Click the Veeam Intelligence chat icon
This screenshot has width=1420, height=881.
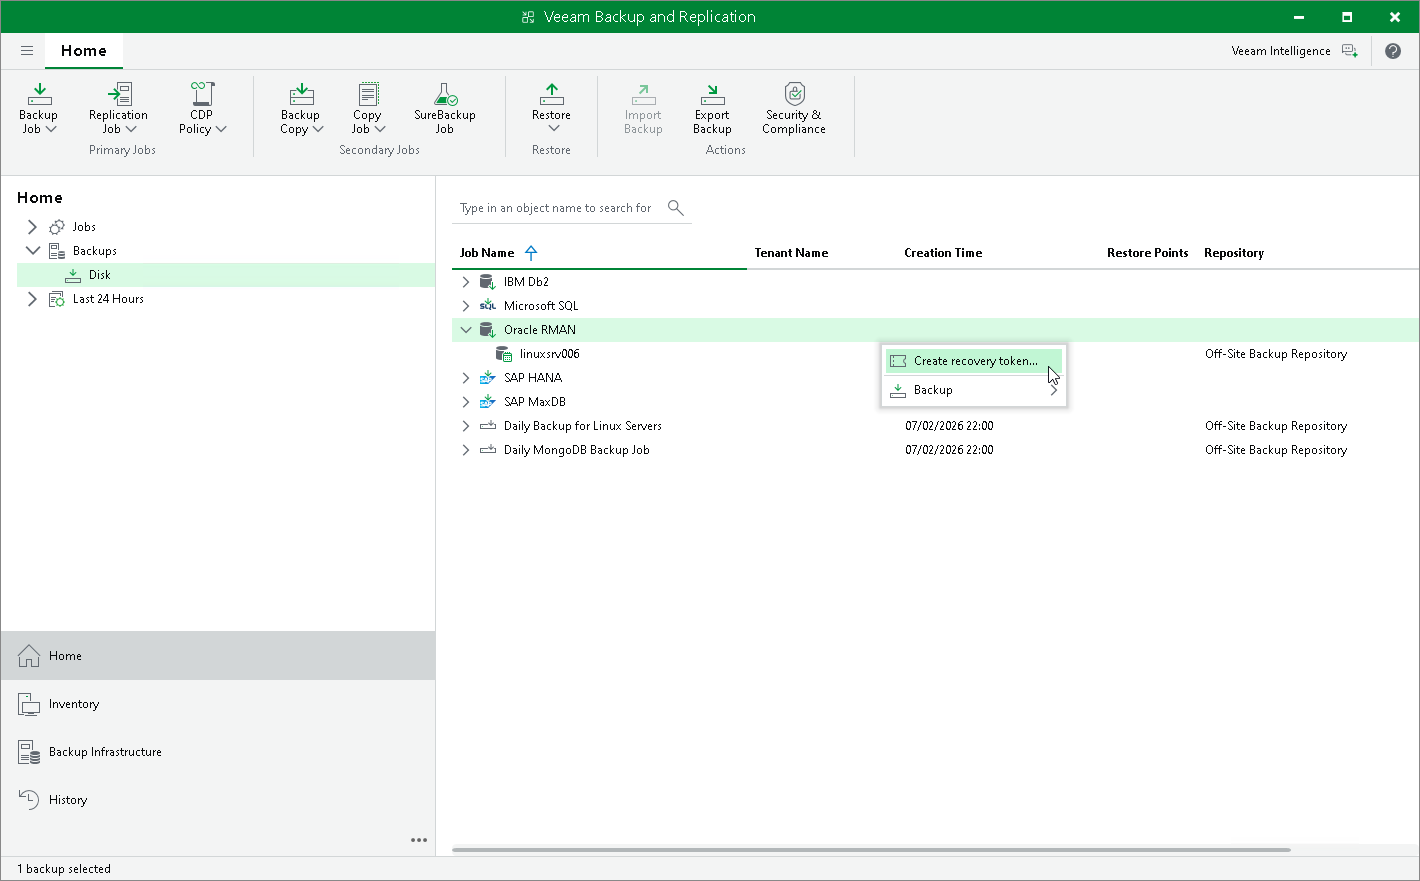tap(1350, 51)
